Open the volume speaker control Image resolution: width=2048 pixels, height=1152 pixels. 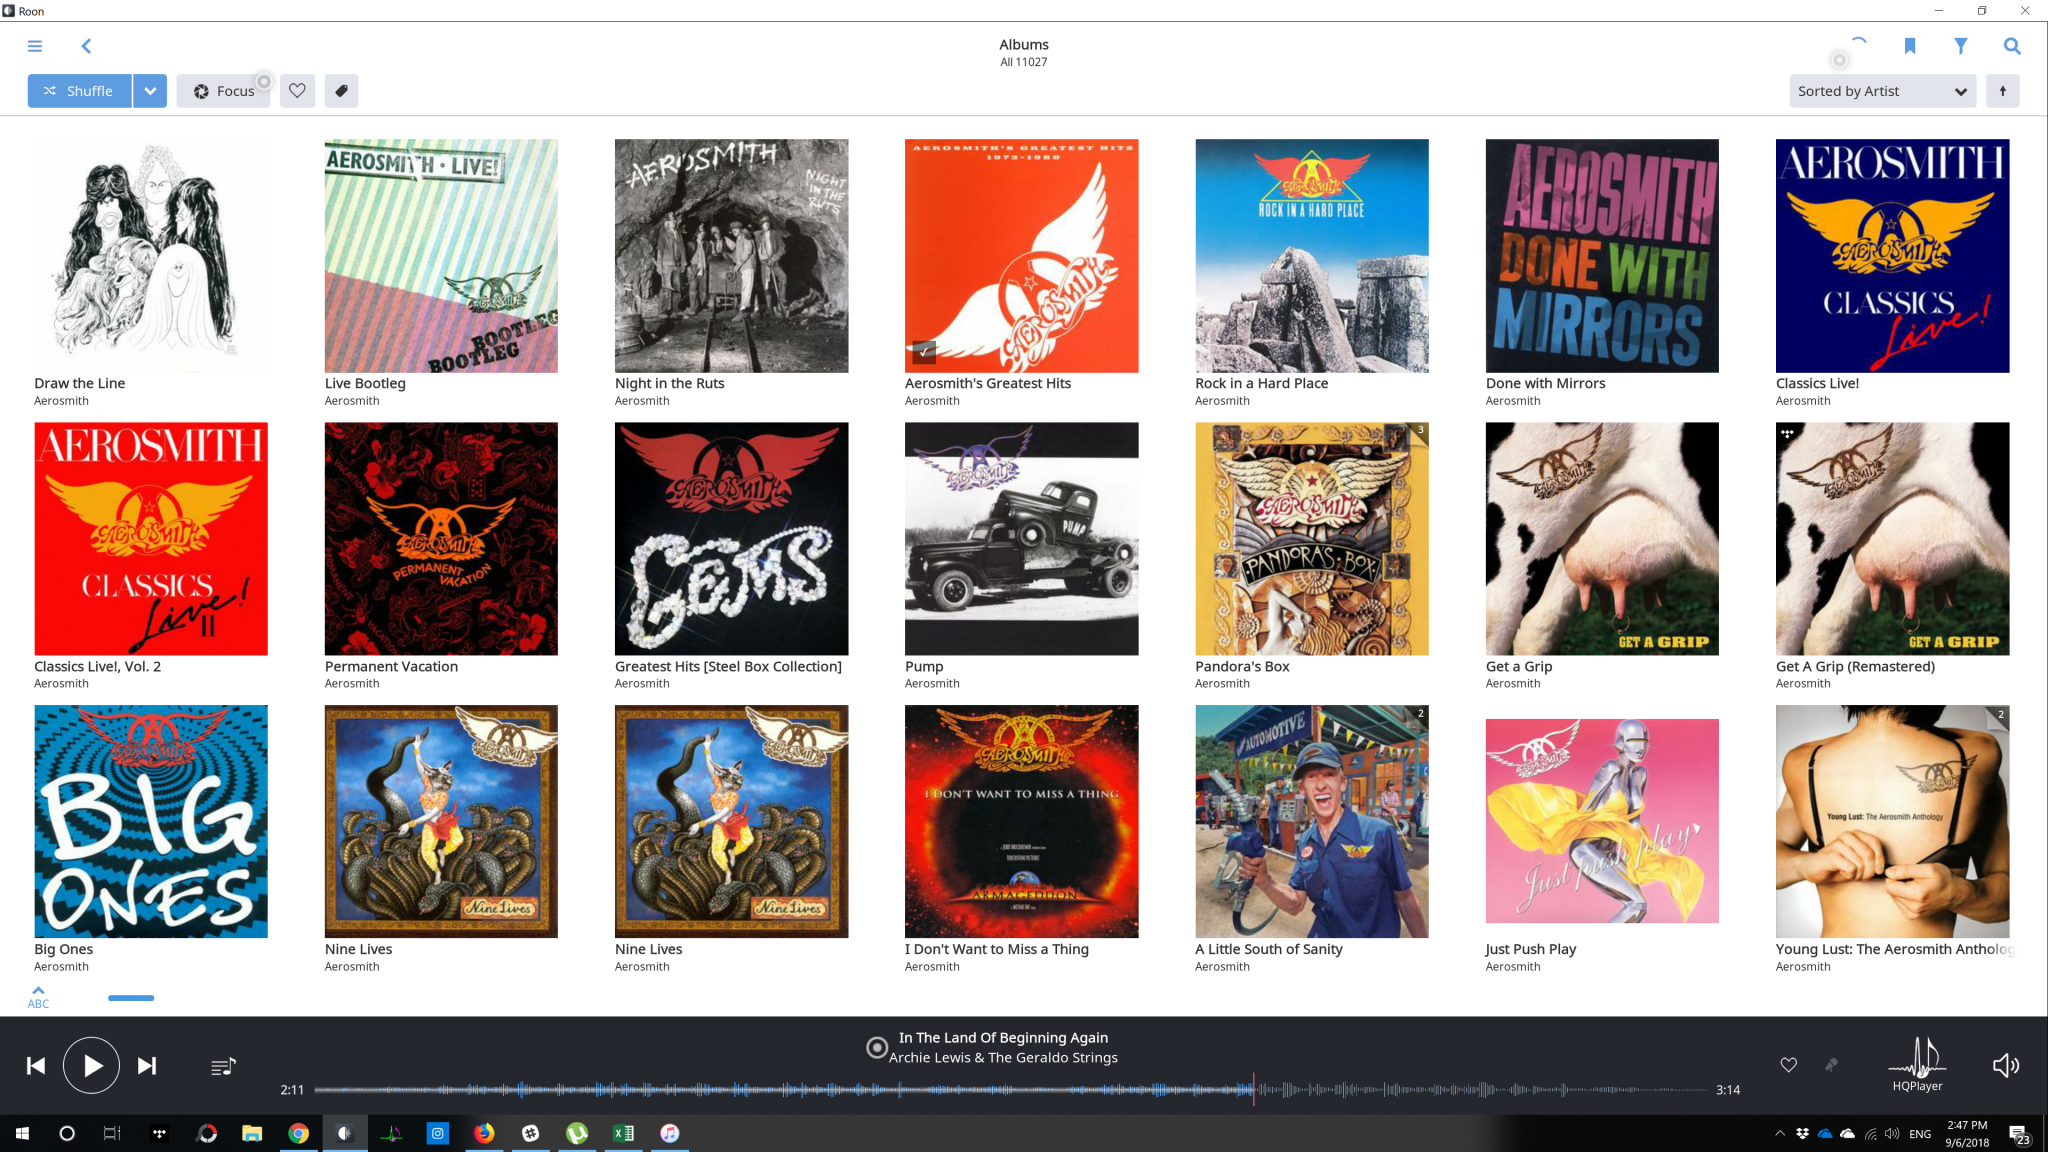[2005, 1065]
